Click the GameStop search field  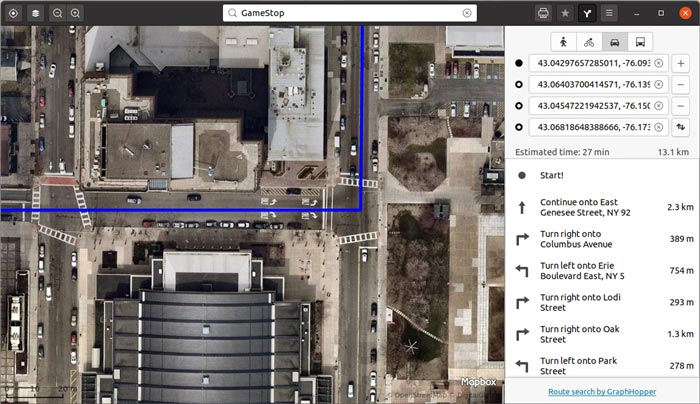coord(350,13)
